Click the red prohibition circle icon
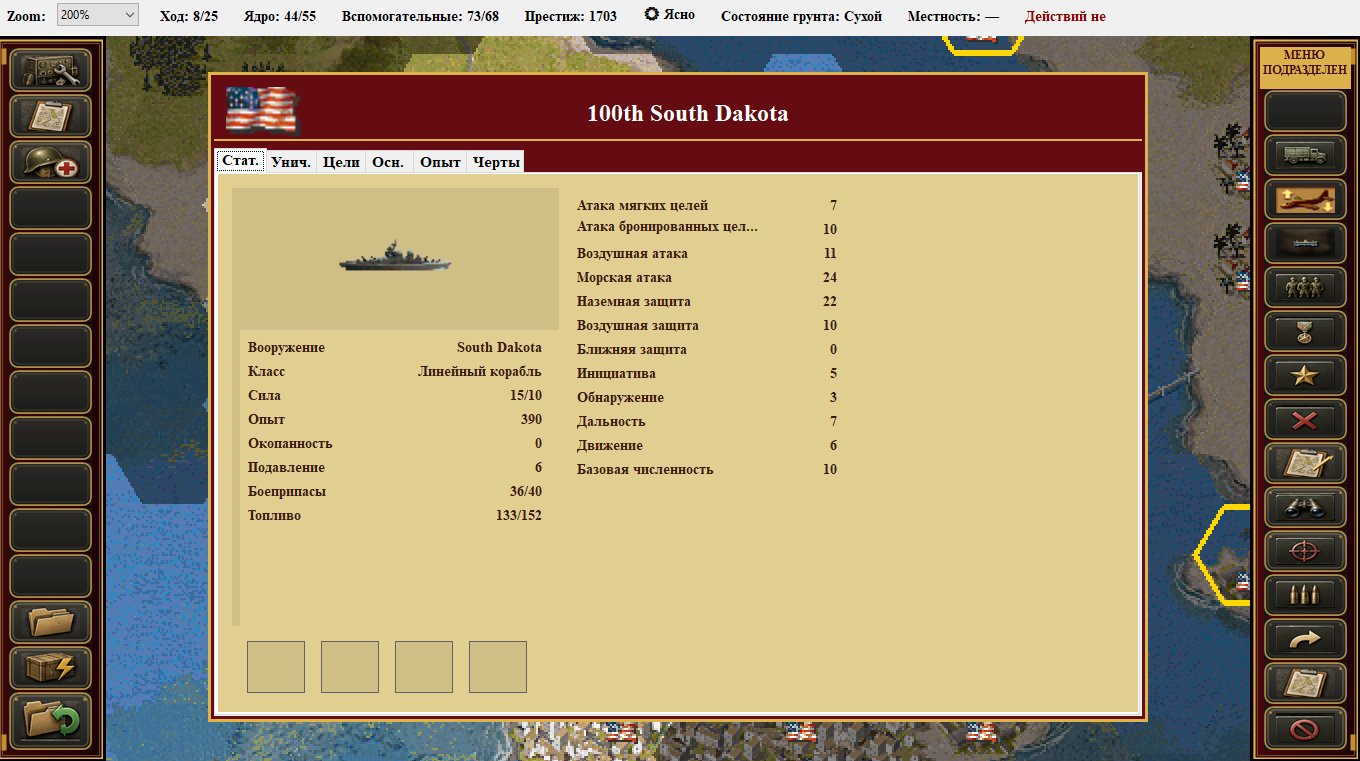 [x=1305, y=728]
